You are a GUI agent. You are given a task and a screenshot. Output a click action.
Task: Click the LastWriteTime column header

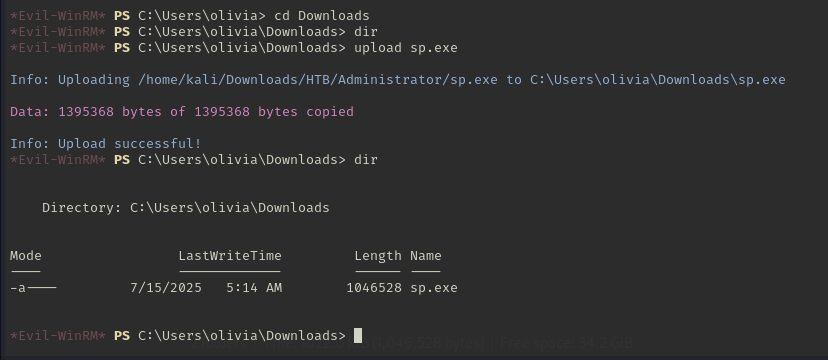tap(230, 256)
